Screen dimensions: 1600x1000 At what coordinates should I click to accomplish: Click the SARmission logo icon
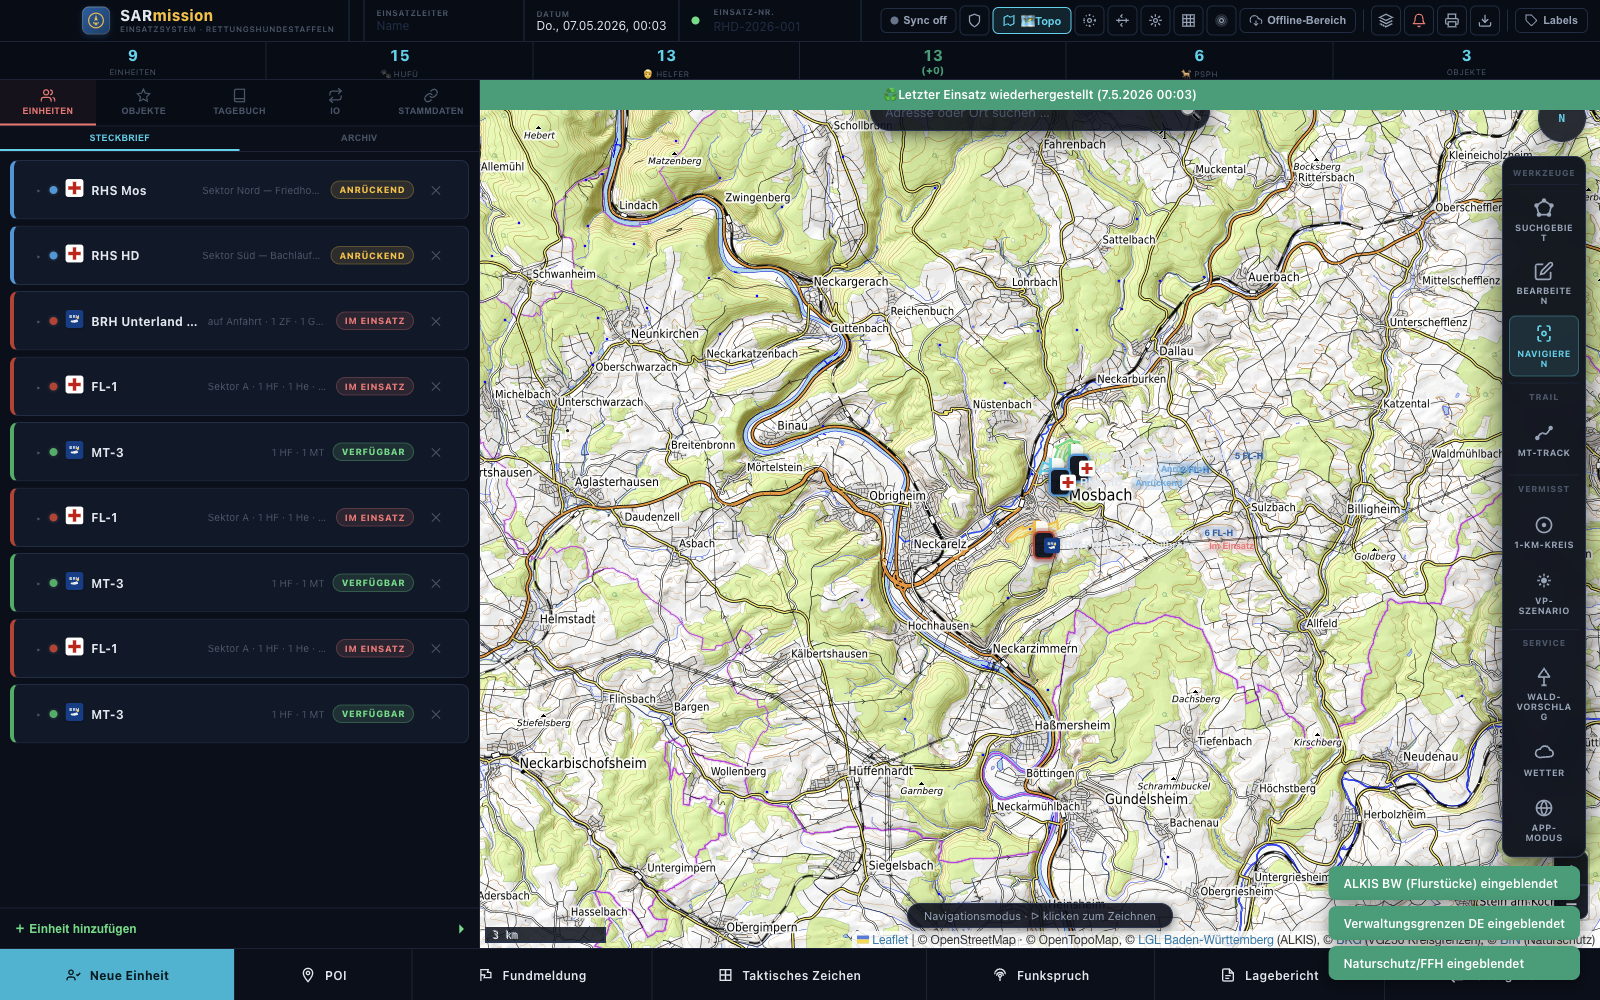(96, 20)
